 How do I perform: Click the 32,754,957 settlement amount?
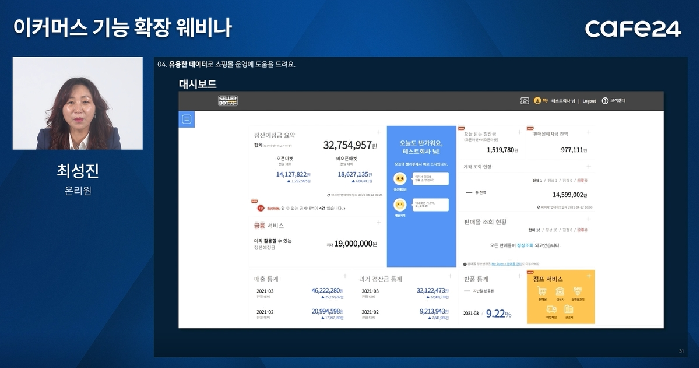350,145
